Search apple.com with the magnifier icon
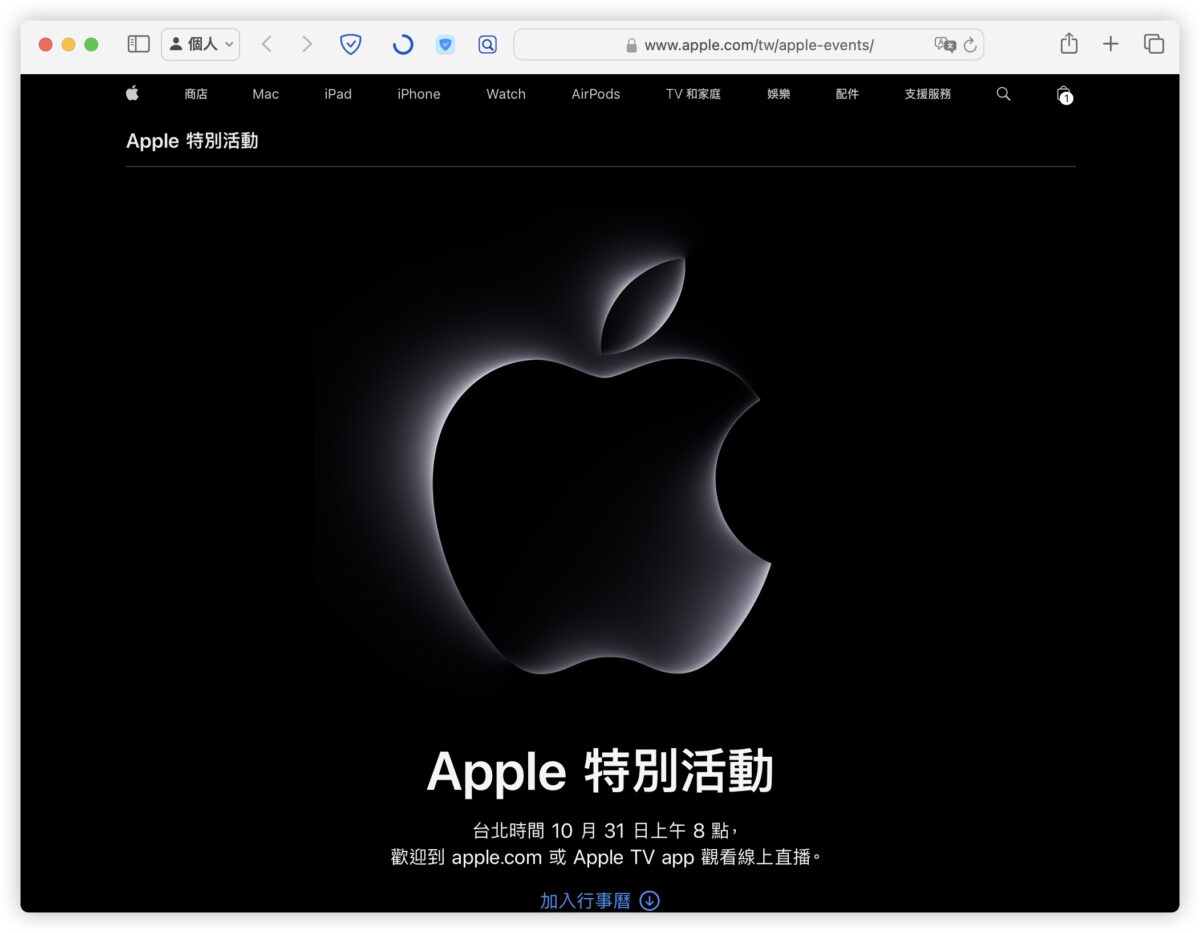The image size is (1200, 933). point(1003,94)
